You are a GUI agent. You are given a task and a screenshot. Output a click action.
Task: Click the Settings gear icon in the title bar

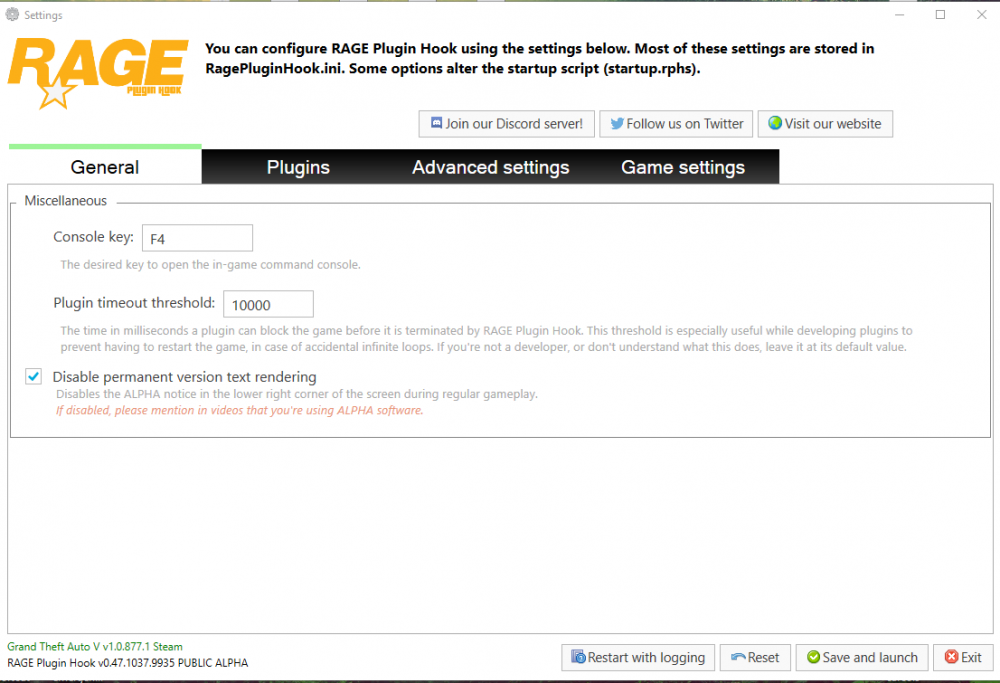(x=12, y=14)
